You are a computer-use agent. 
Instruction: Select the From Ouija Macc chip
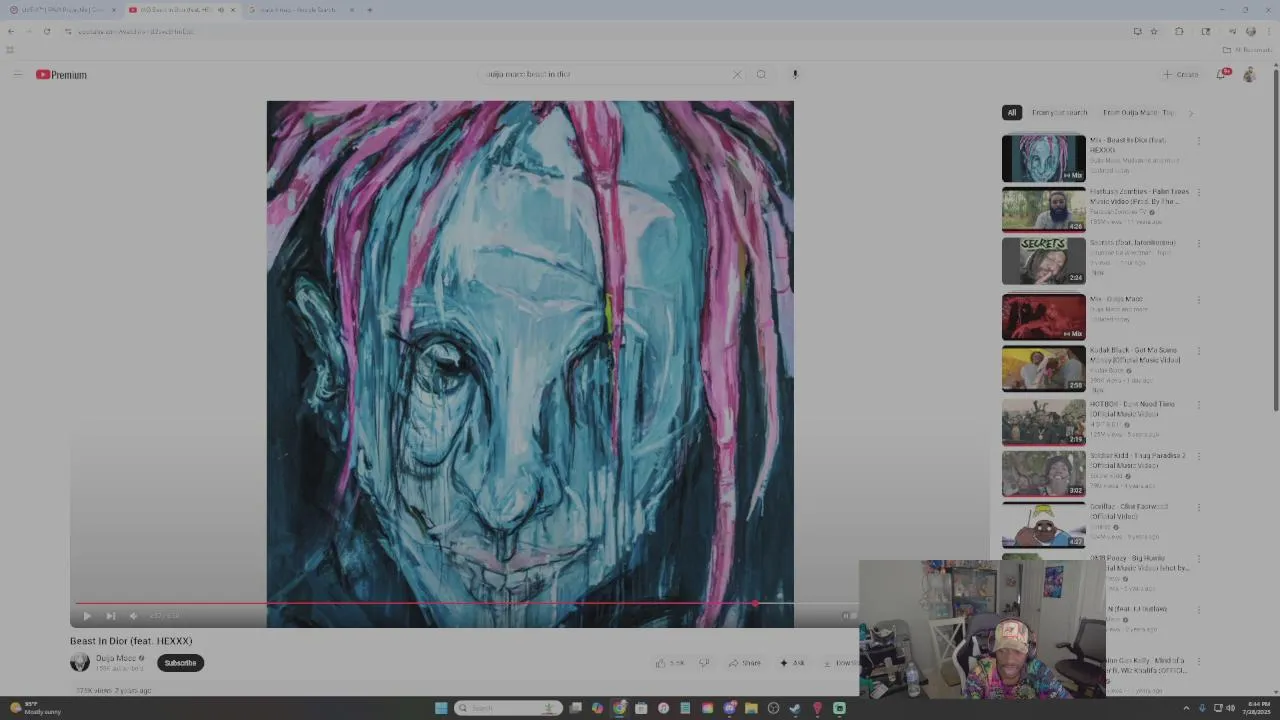[x=1138, y=113]
